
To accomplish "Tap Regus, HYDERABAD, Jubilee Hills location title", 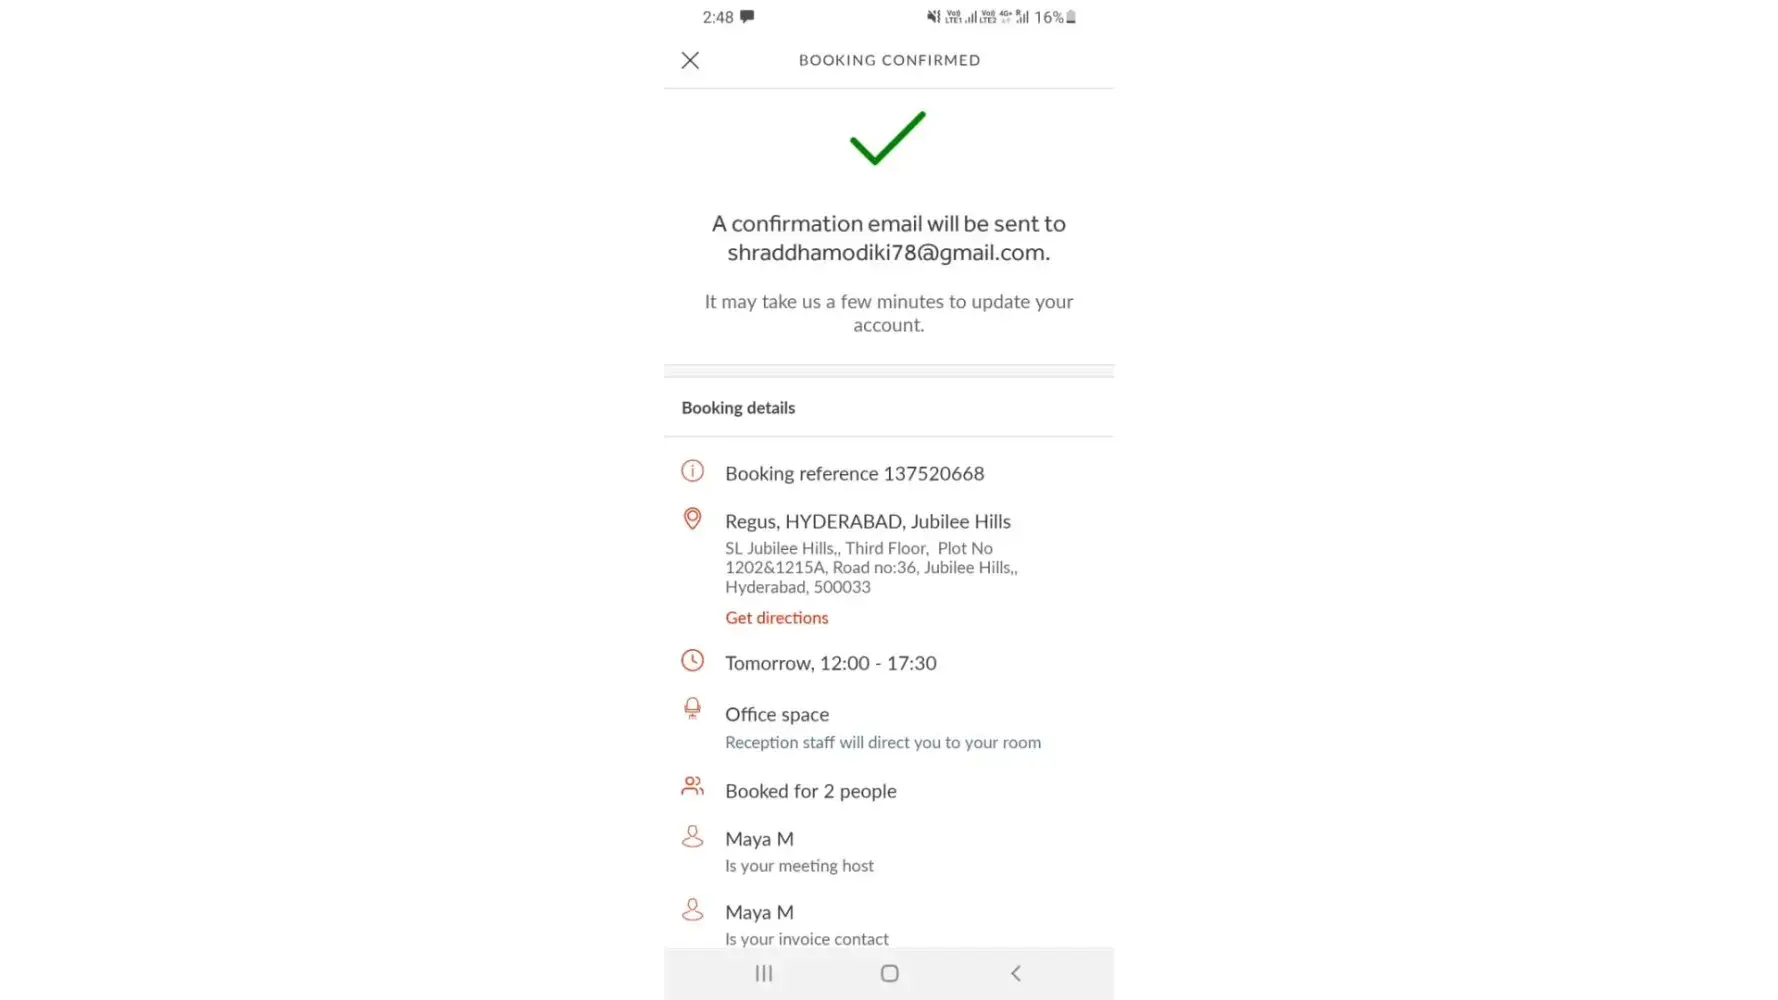I will [x=867, y=522].
